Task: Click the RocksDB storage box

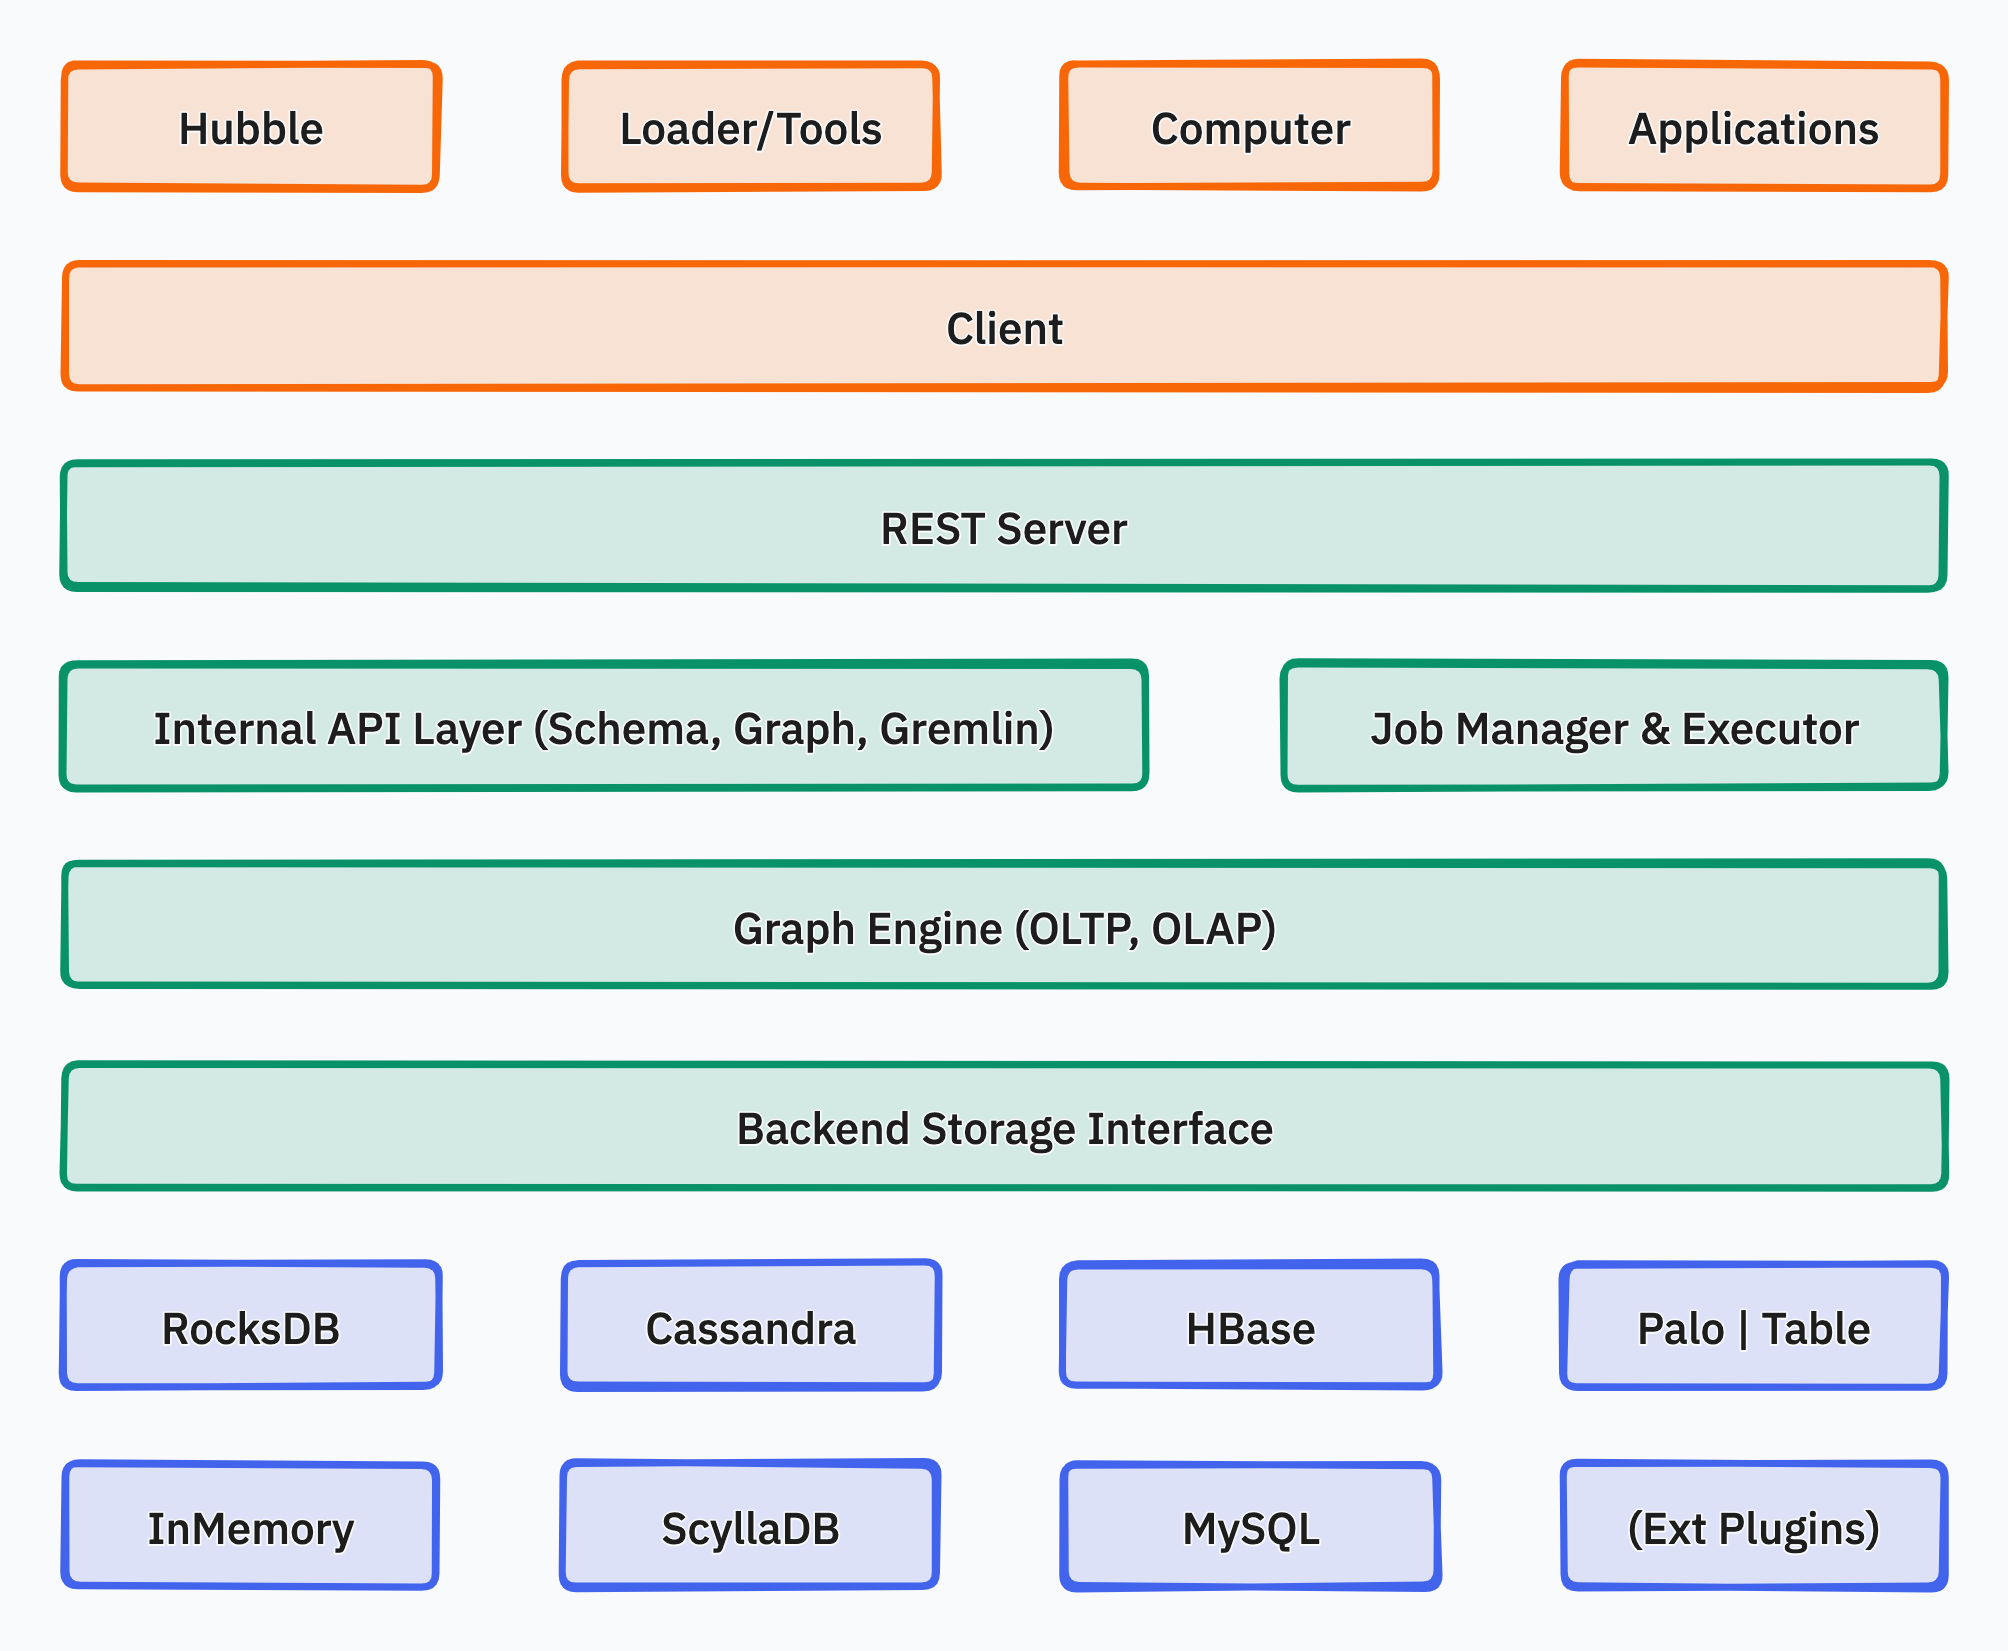Action: coord(251,1327)
